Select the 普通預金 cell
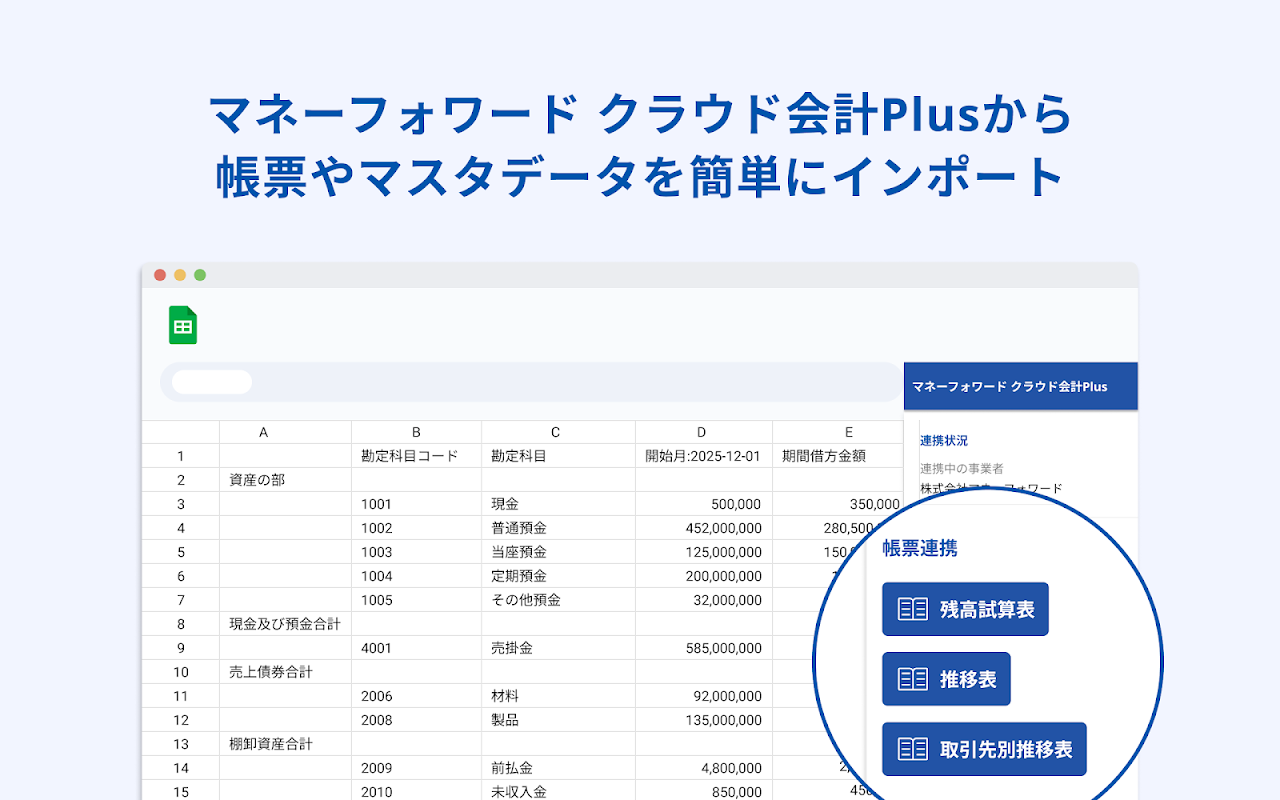 click(x=558, y=528)
